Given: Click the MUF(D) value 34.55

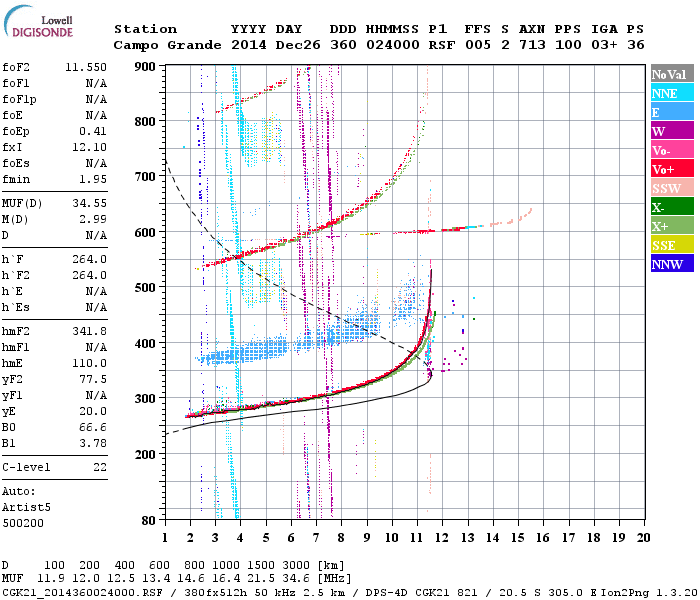Looking at the screenshot, I should pyautogui.click(x=90, y=204).
